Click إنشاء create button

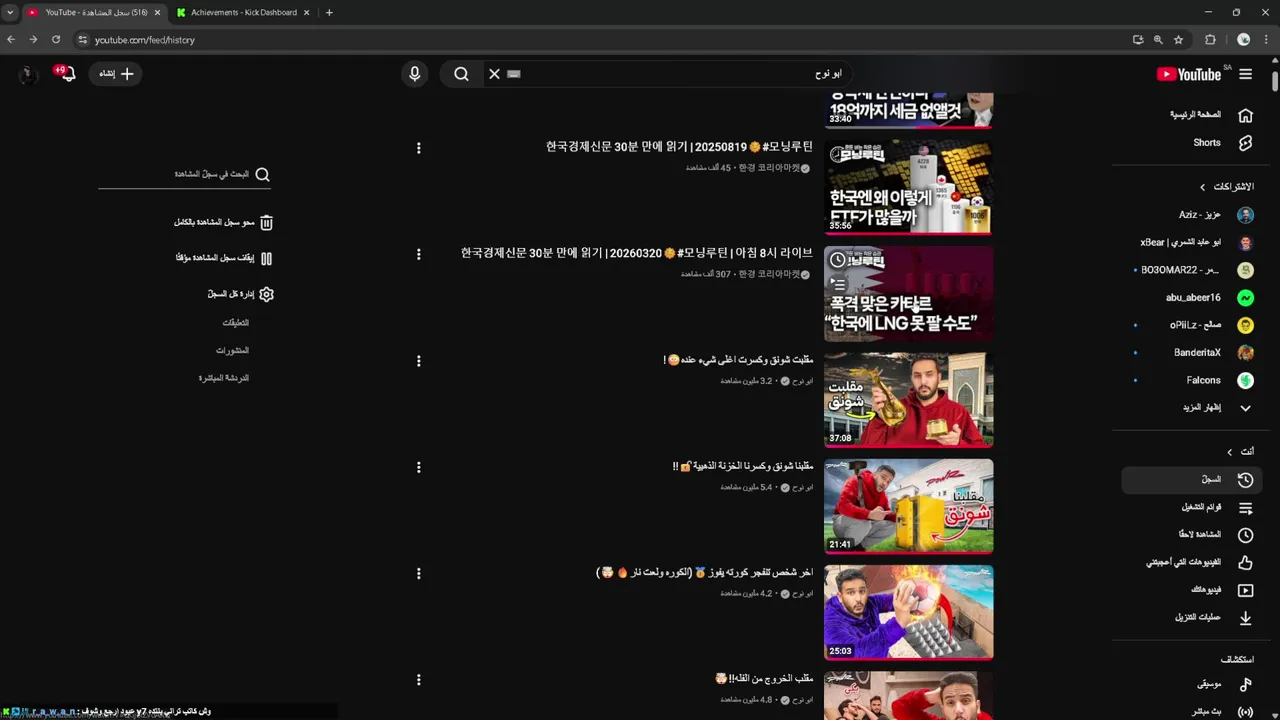pyautogui.click(x=115, y=74)
